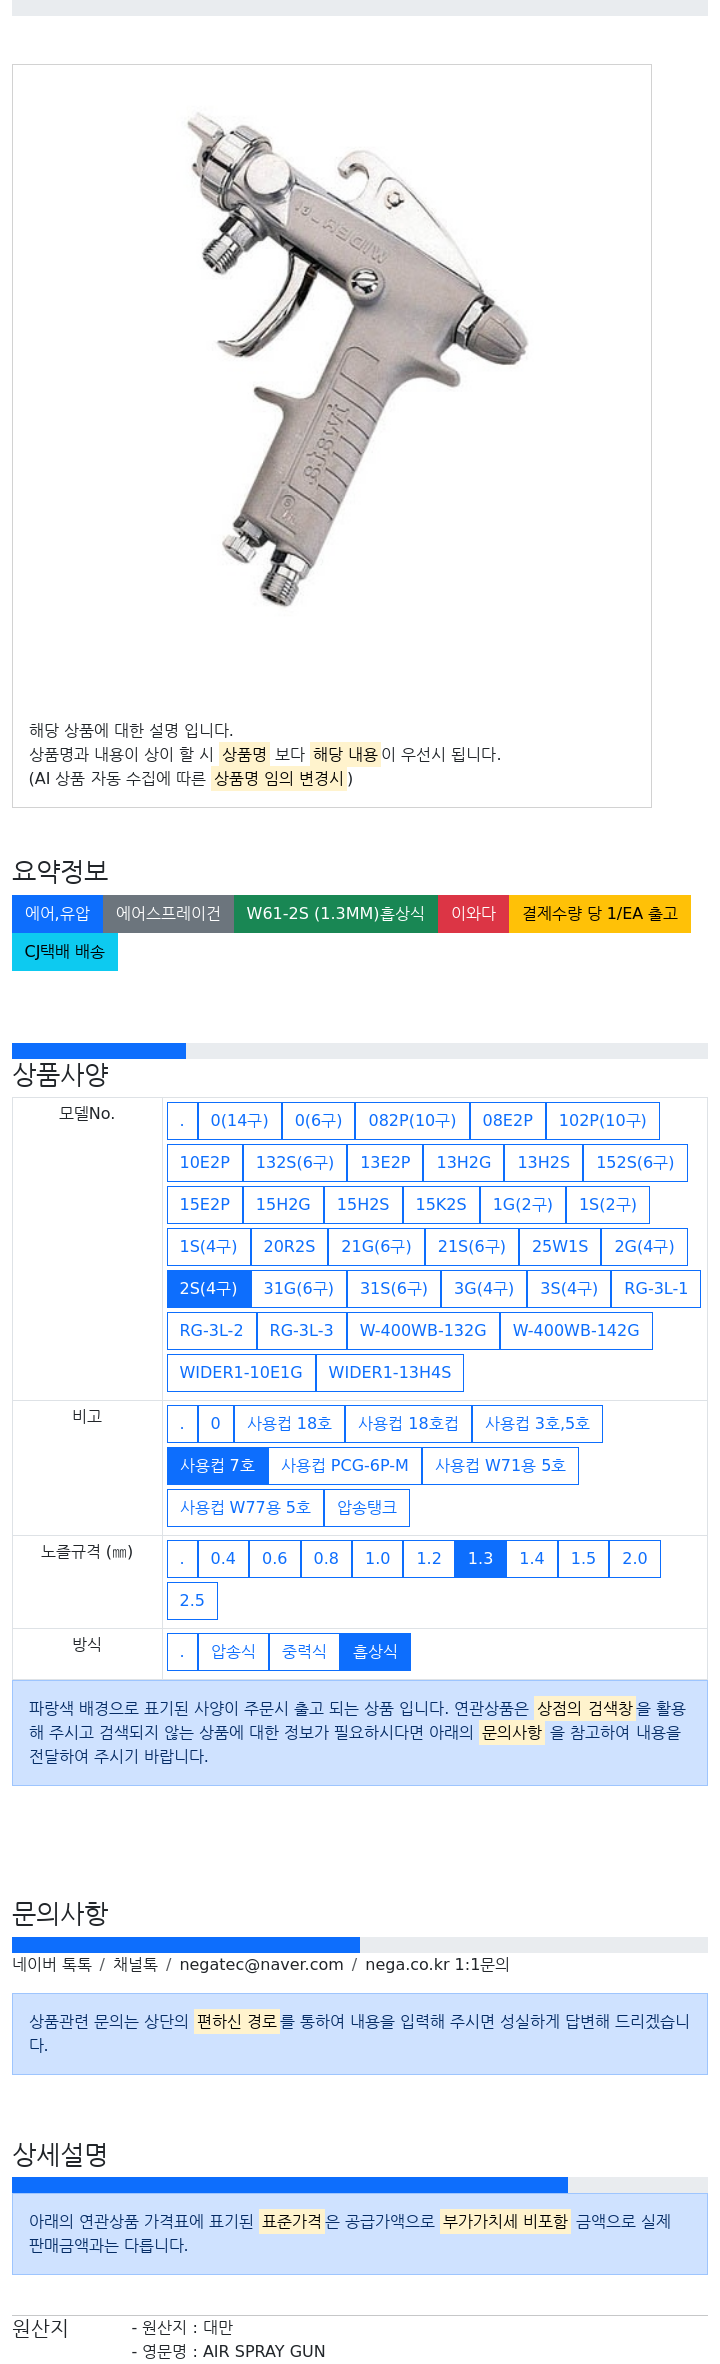The image size is (720, 2364).
Task: Select model RG-3L-1
Action: [x=656, y=1288]
